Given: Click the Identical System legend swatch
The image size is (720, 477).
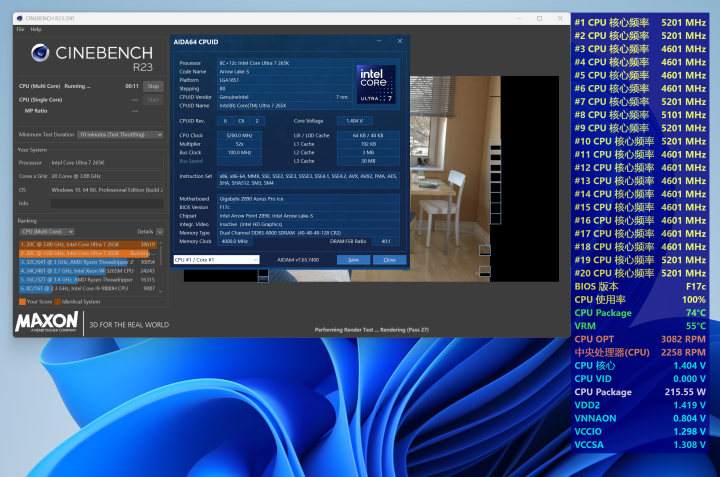Looking at the screenshot, I should pos(57,302).
